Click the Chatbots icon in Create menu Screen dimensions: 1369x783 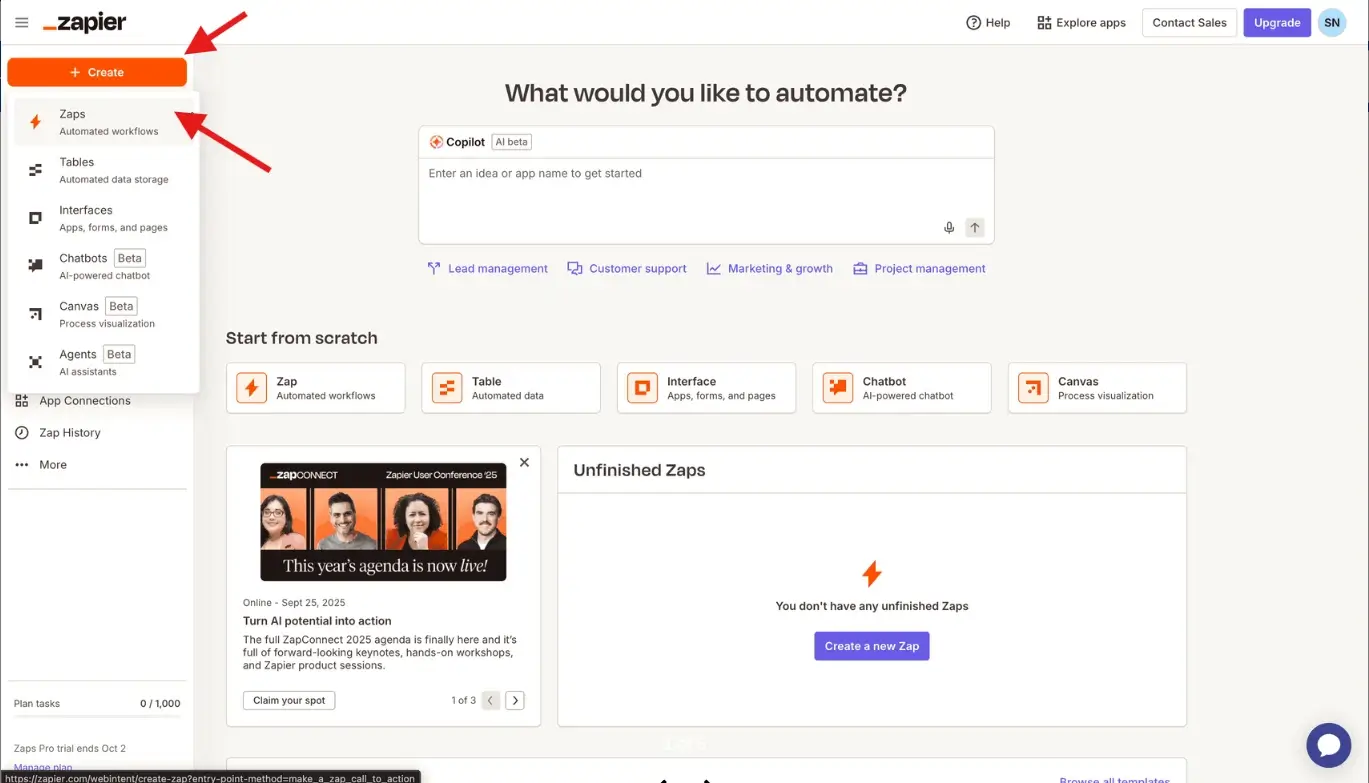tap(35, 266)
